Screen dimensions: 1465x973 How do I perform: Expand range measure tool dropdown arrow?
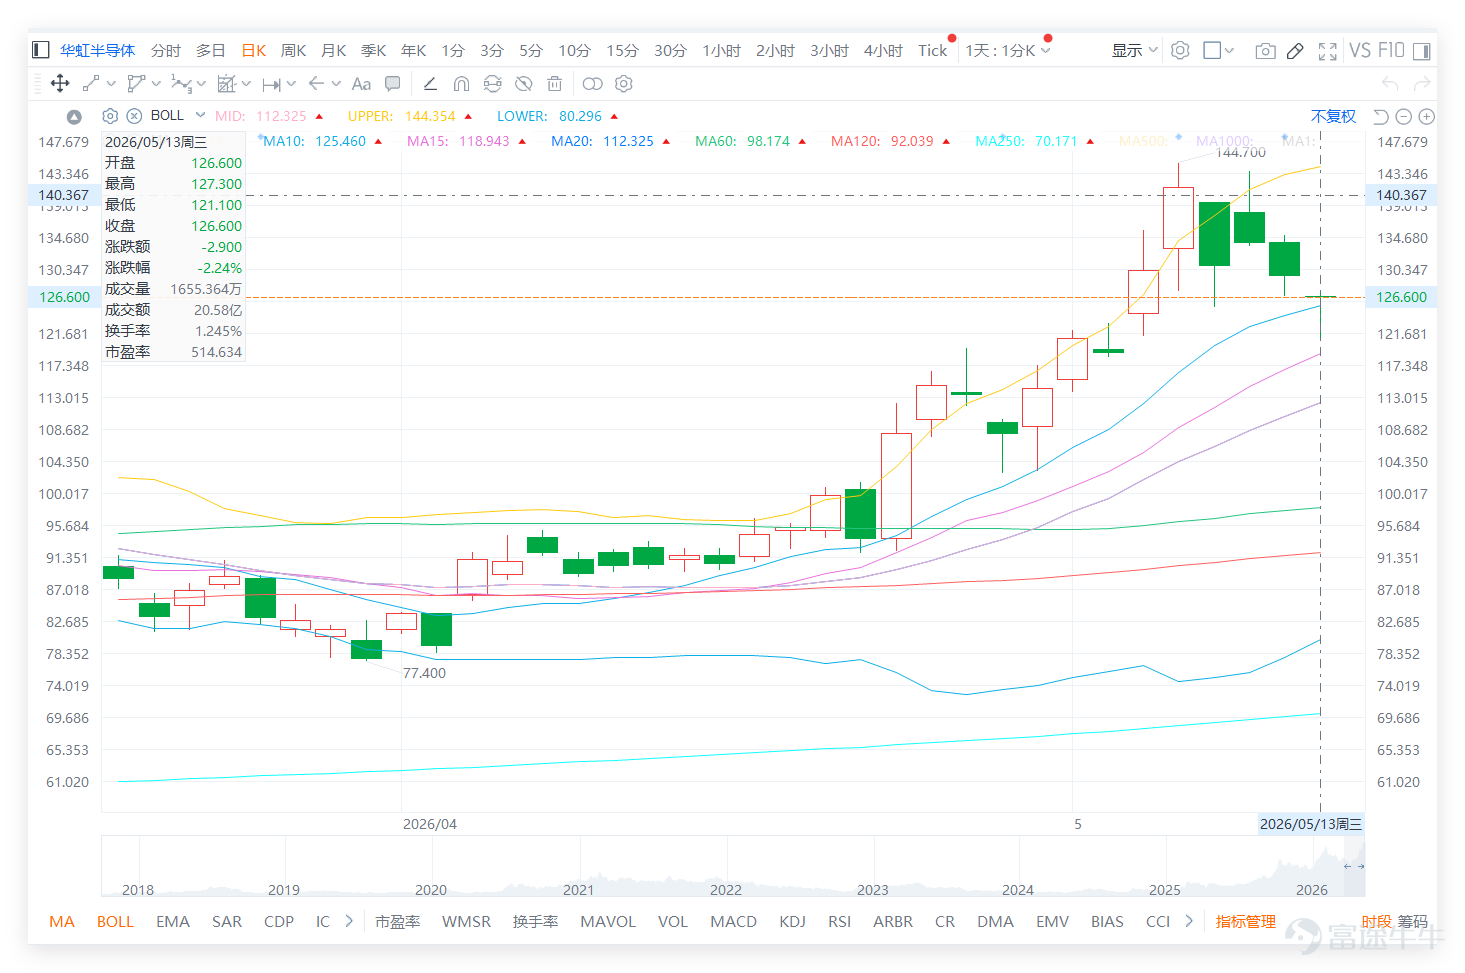[x=291, y=84]
